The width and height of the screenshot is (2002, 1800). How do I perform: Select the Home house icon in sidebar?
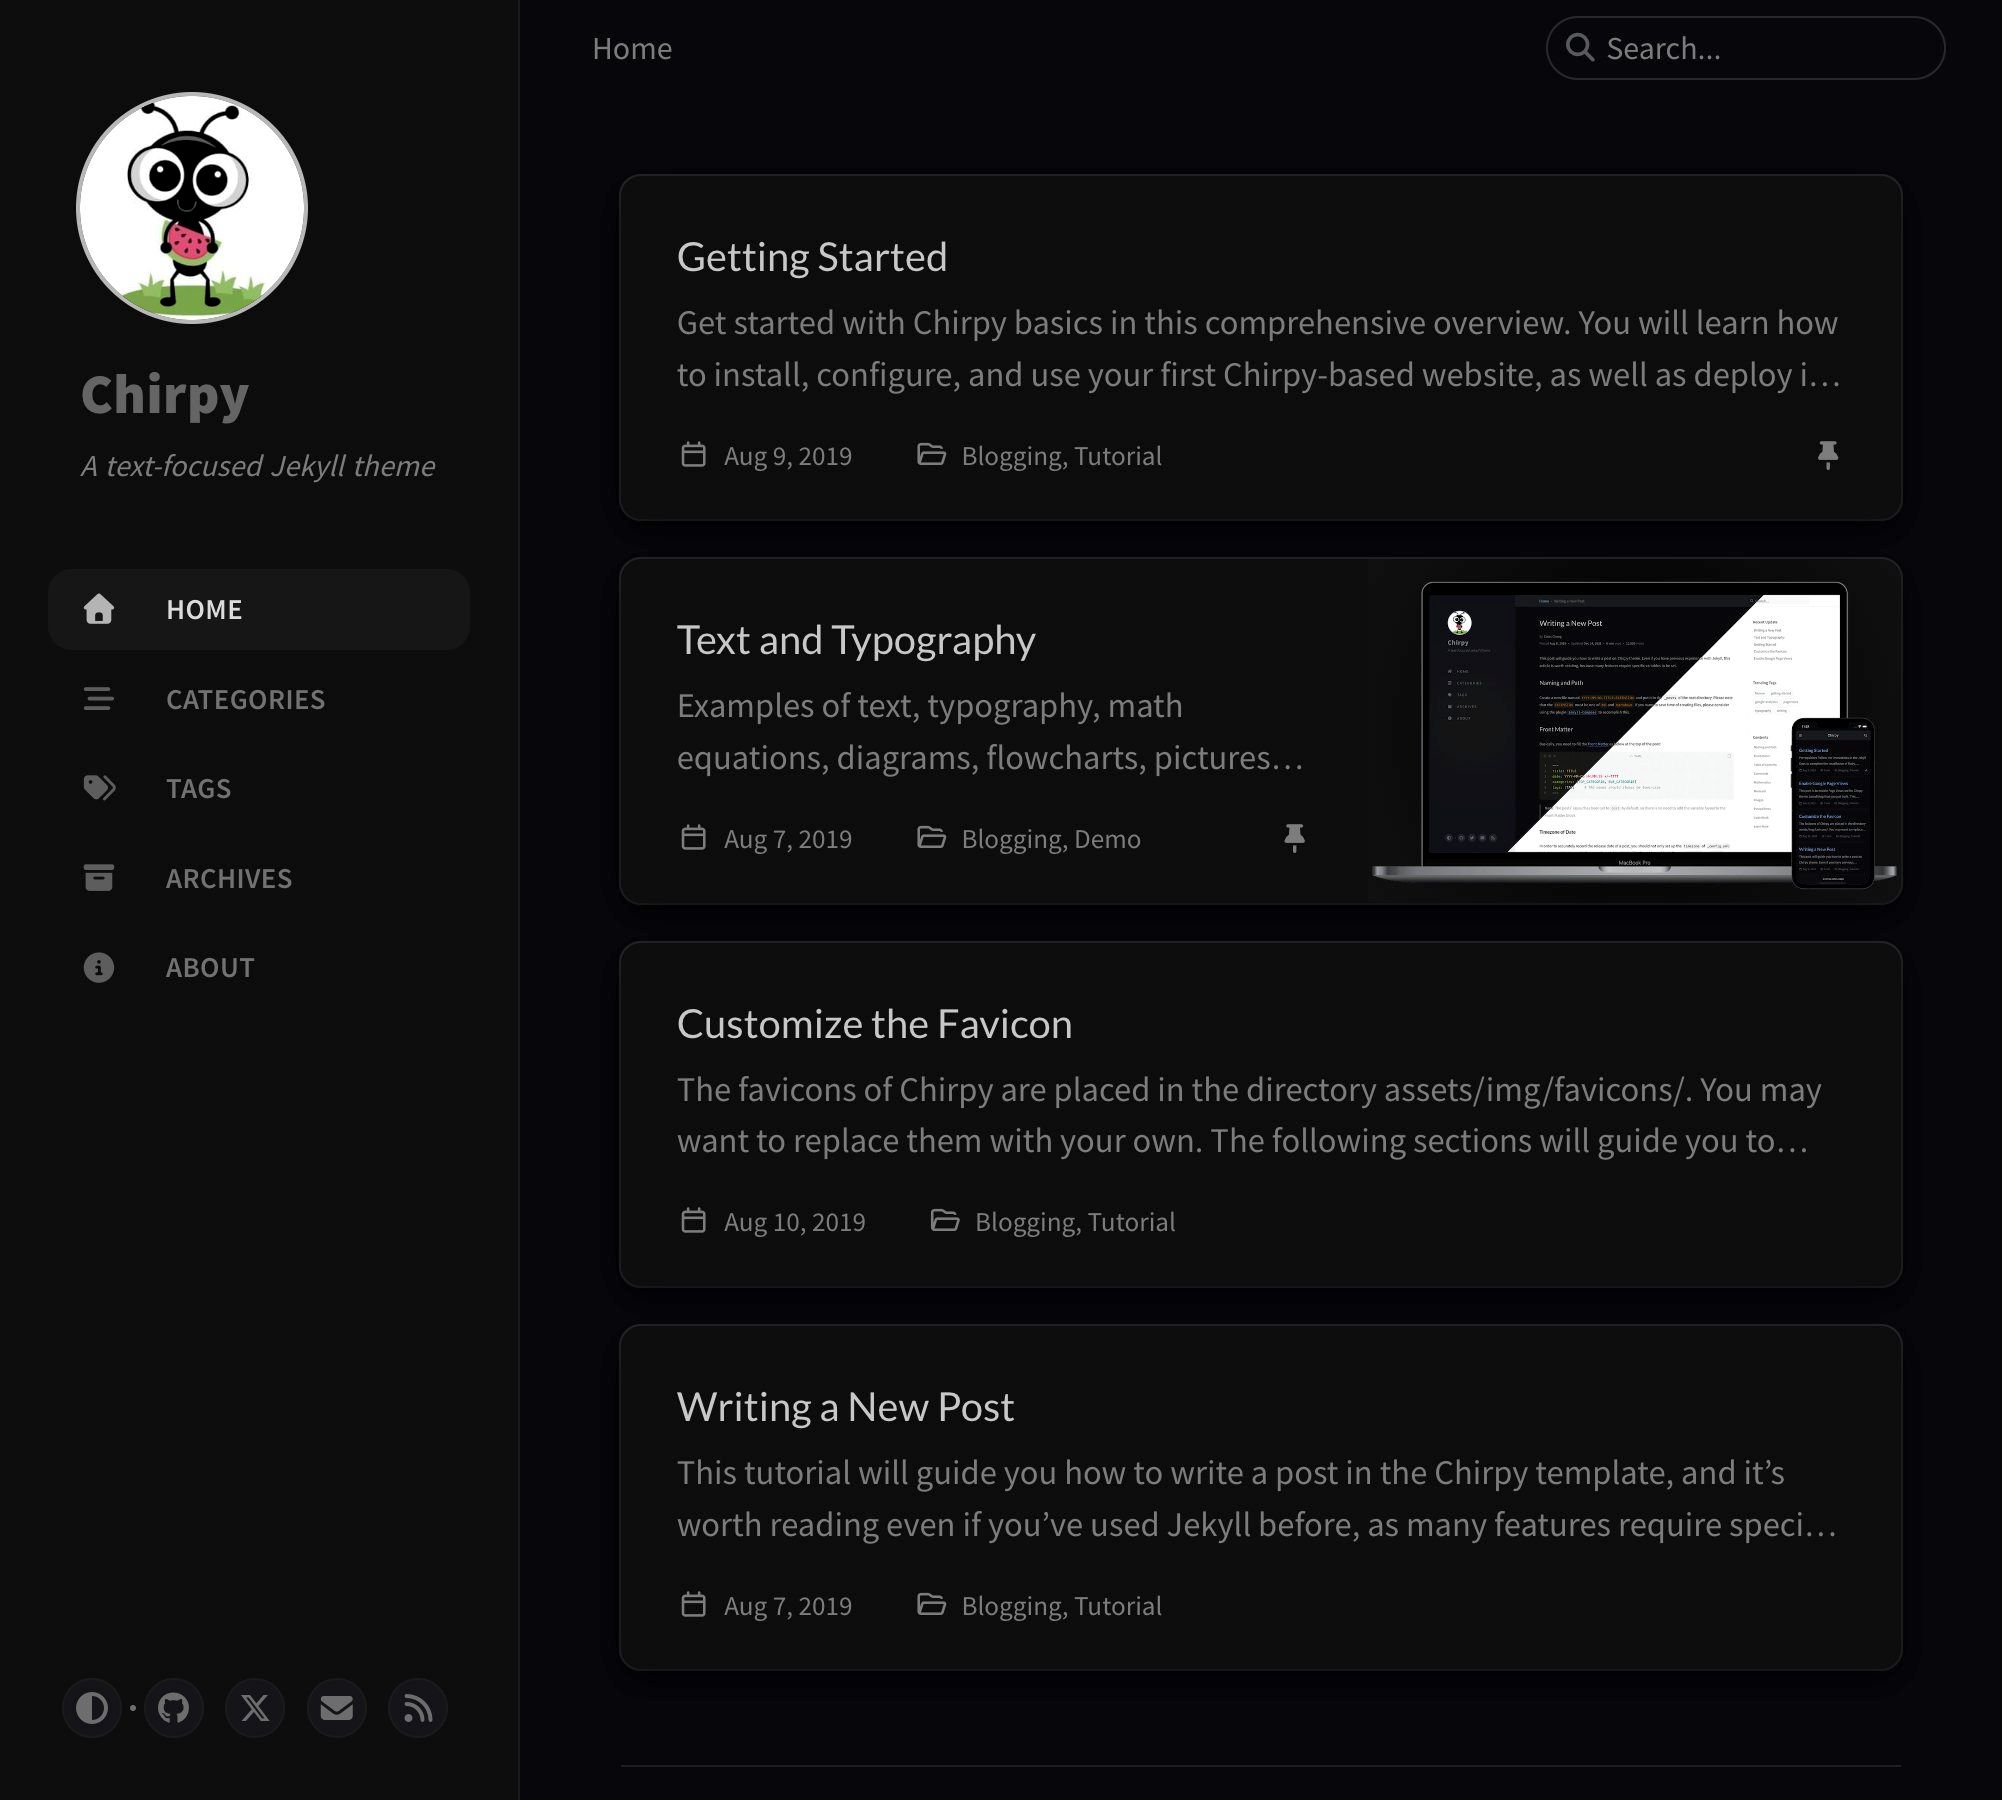(99, 609)
